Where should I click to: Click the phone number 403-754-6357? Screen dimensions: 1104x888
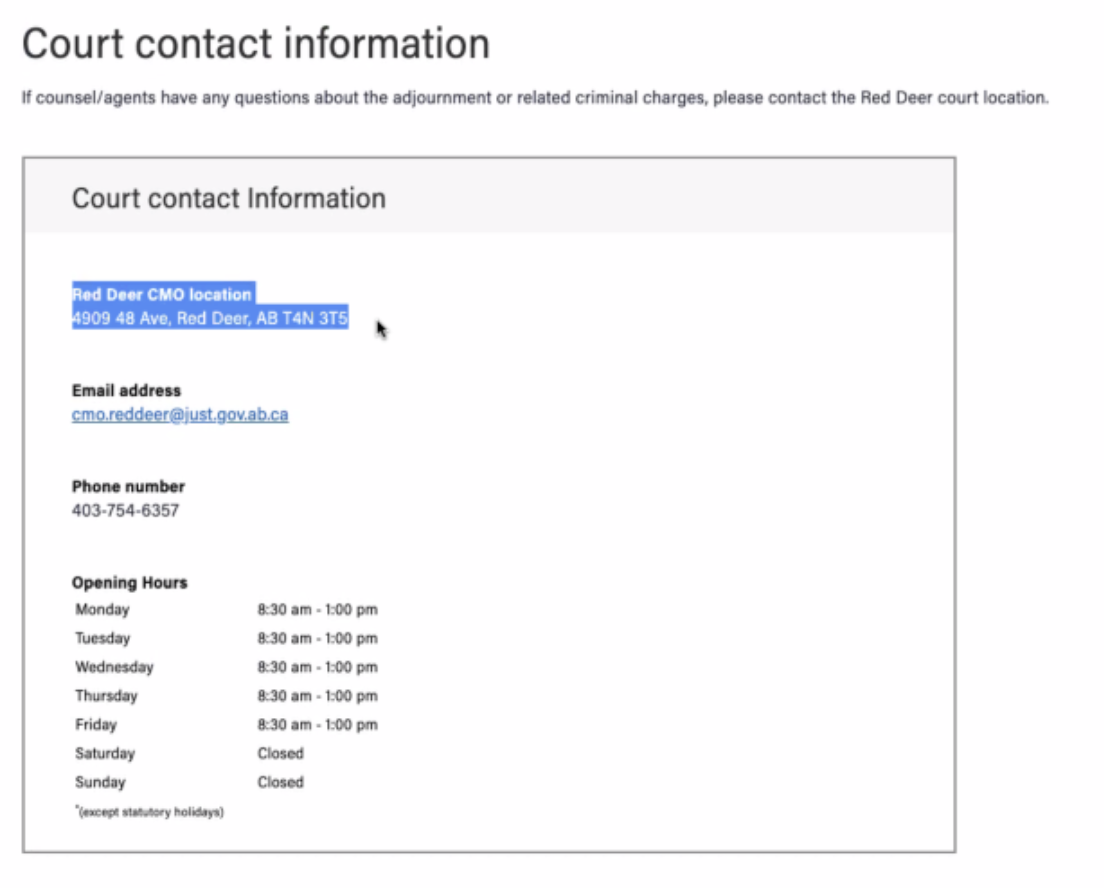pos(125,511)
